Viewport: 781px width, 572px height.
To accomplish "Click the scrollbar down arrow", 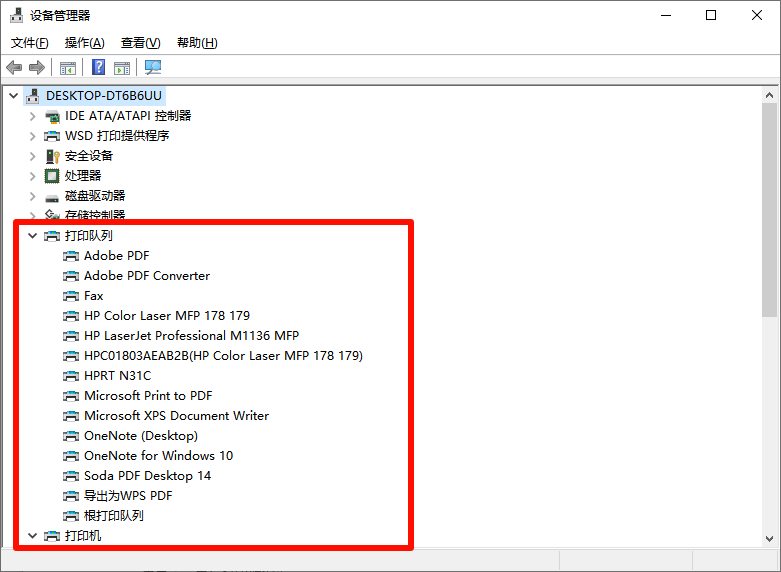I will pyautogui.click(x=769, y=539).
